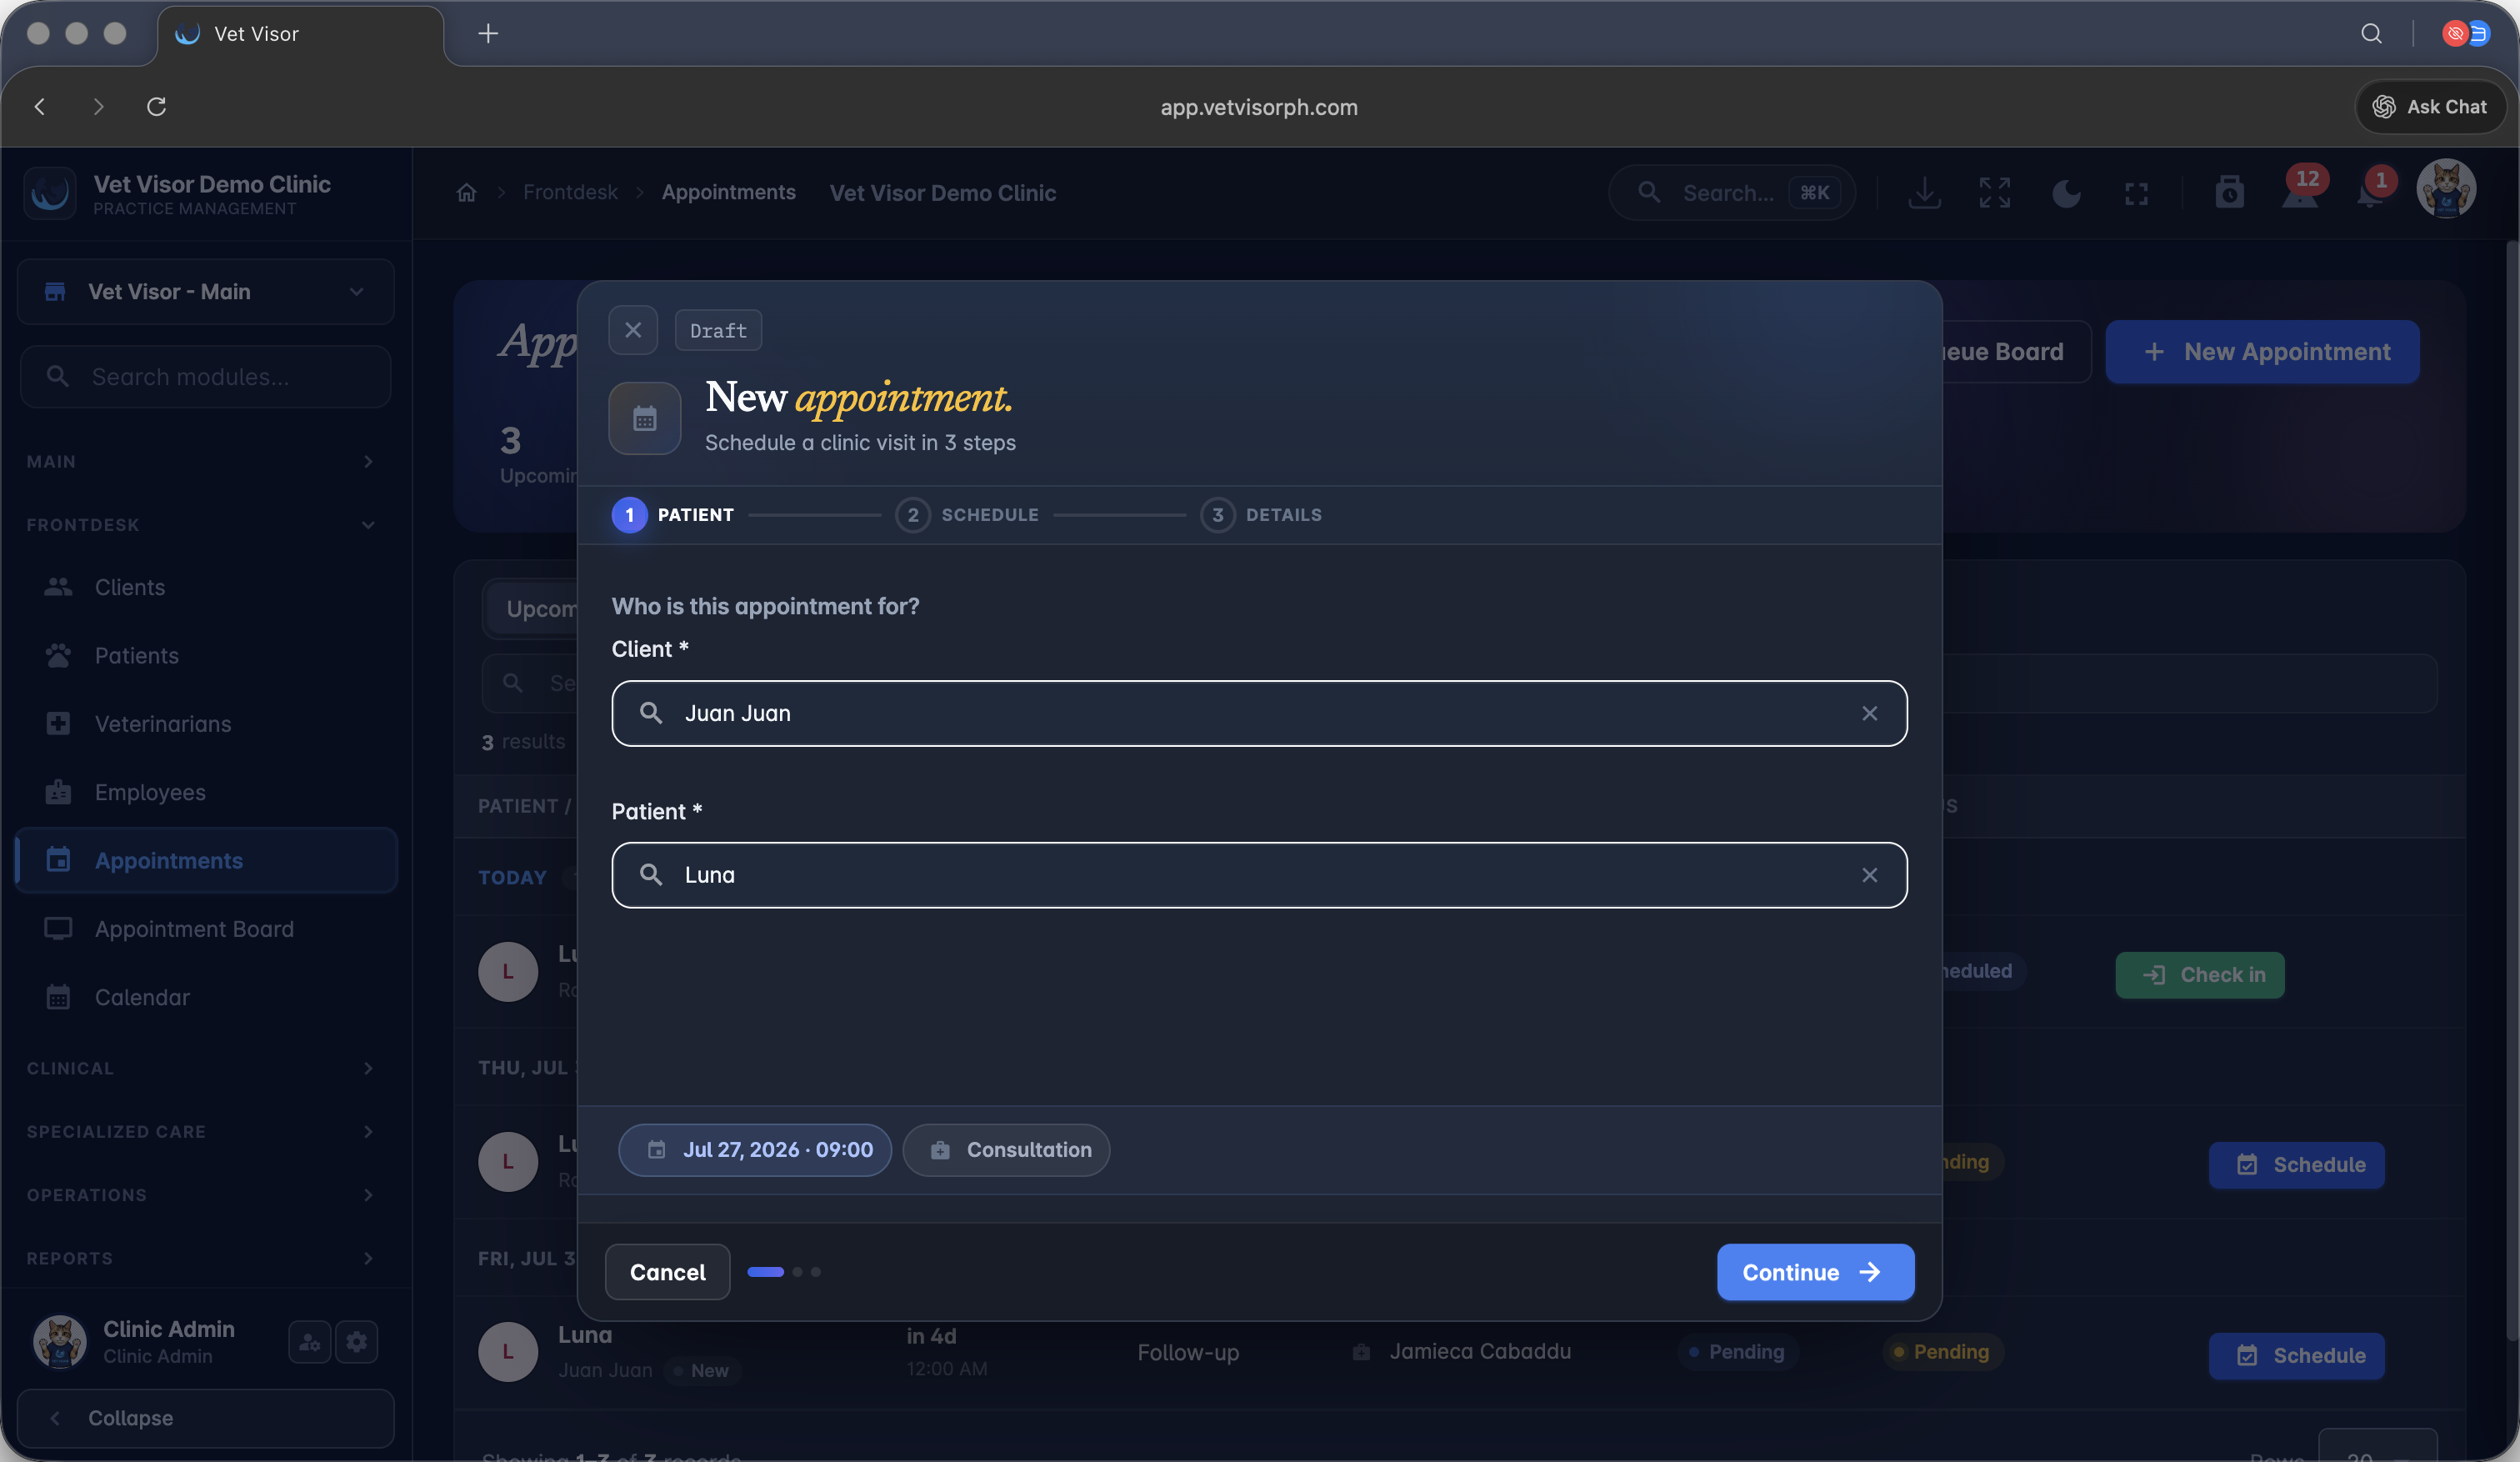Reload the page in the browser
The image size is (2520, 1462).
pos(157,106)
